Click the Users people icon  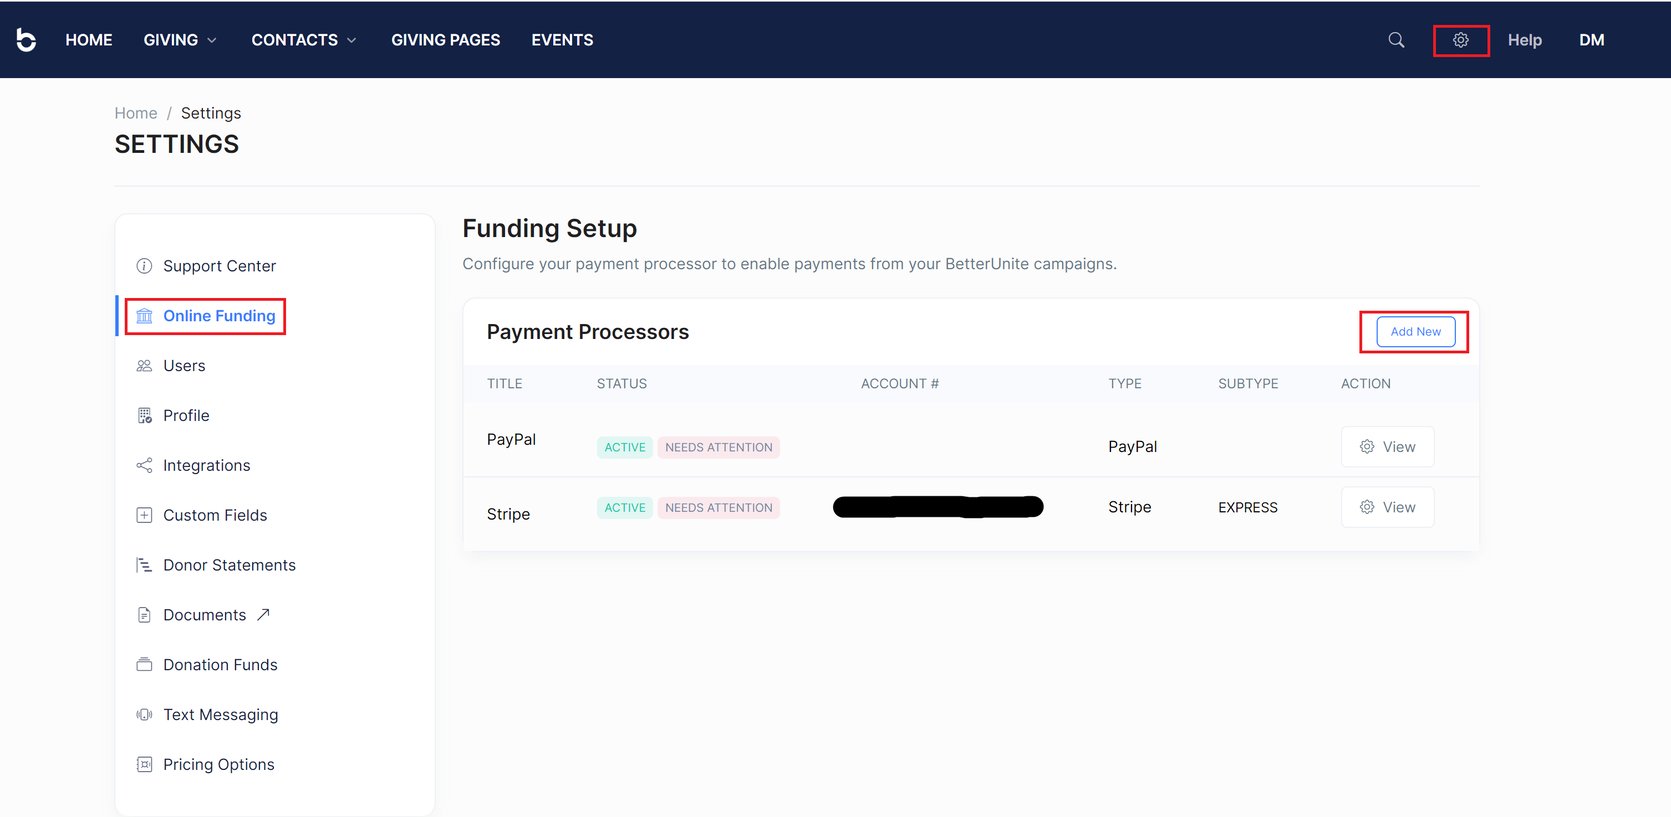[x=144, y=366]
